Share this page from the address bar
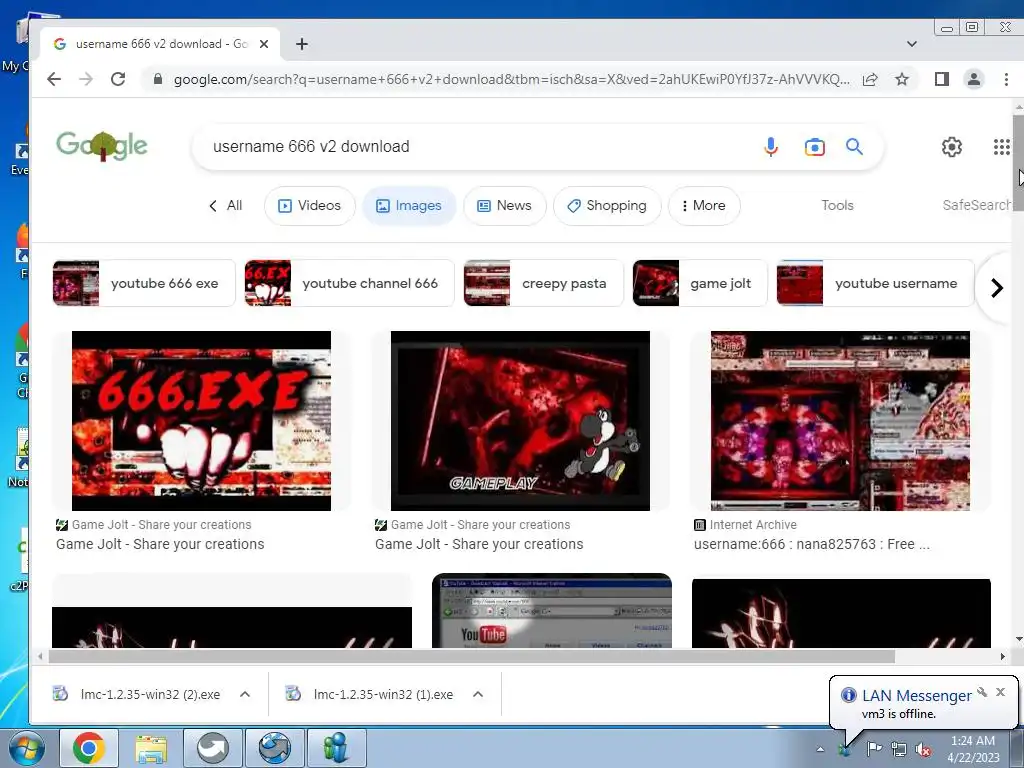 pyautogui.click(x=870, y=80)
